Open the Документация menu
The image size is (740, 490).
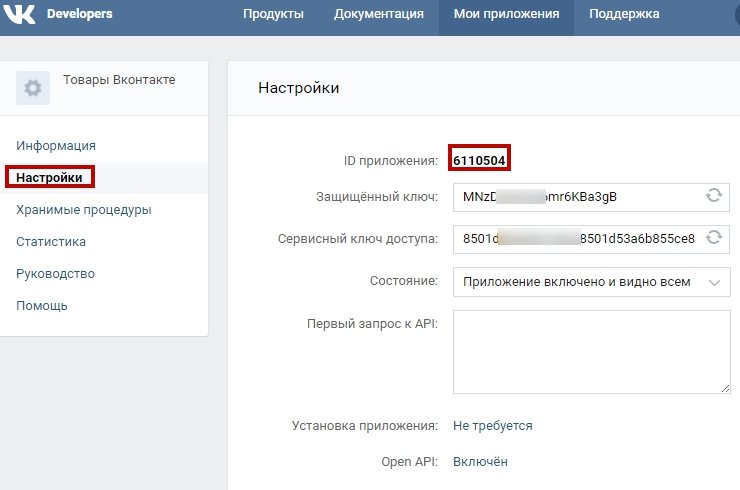[378, 14]
